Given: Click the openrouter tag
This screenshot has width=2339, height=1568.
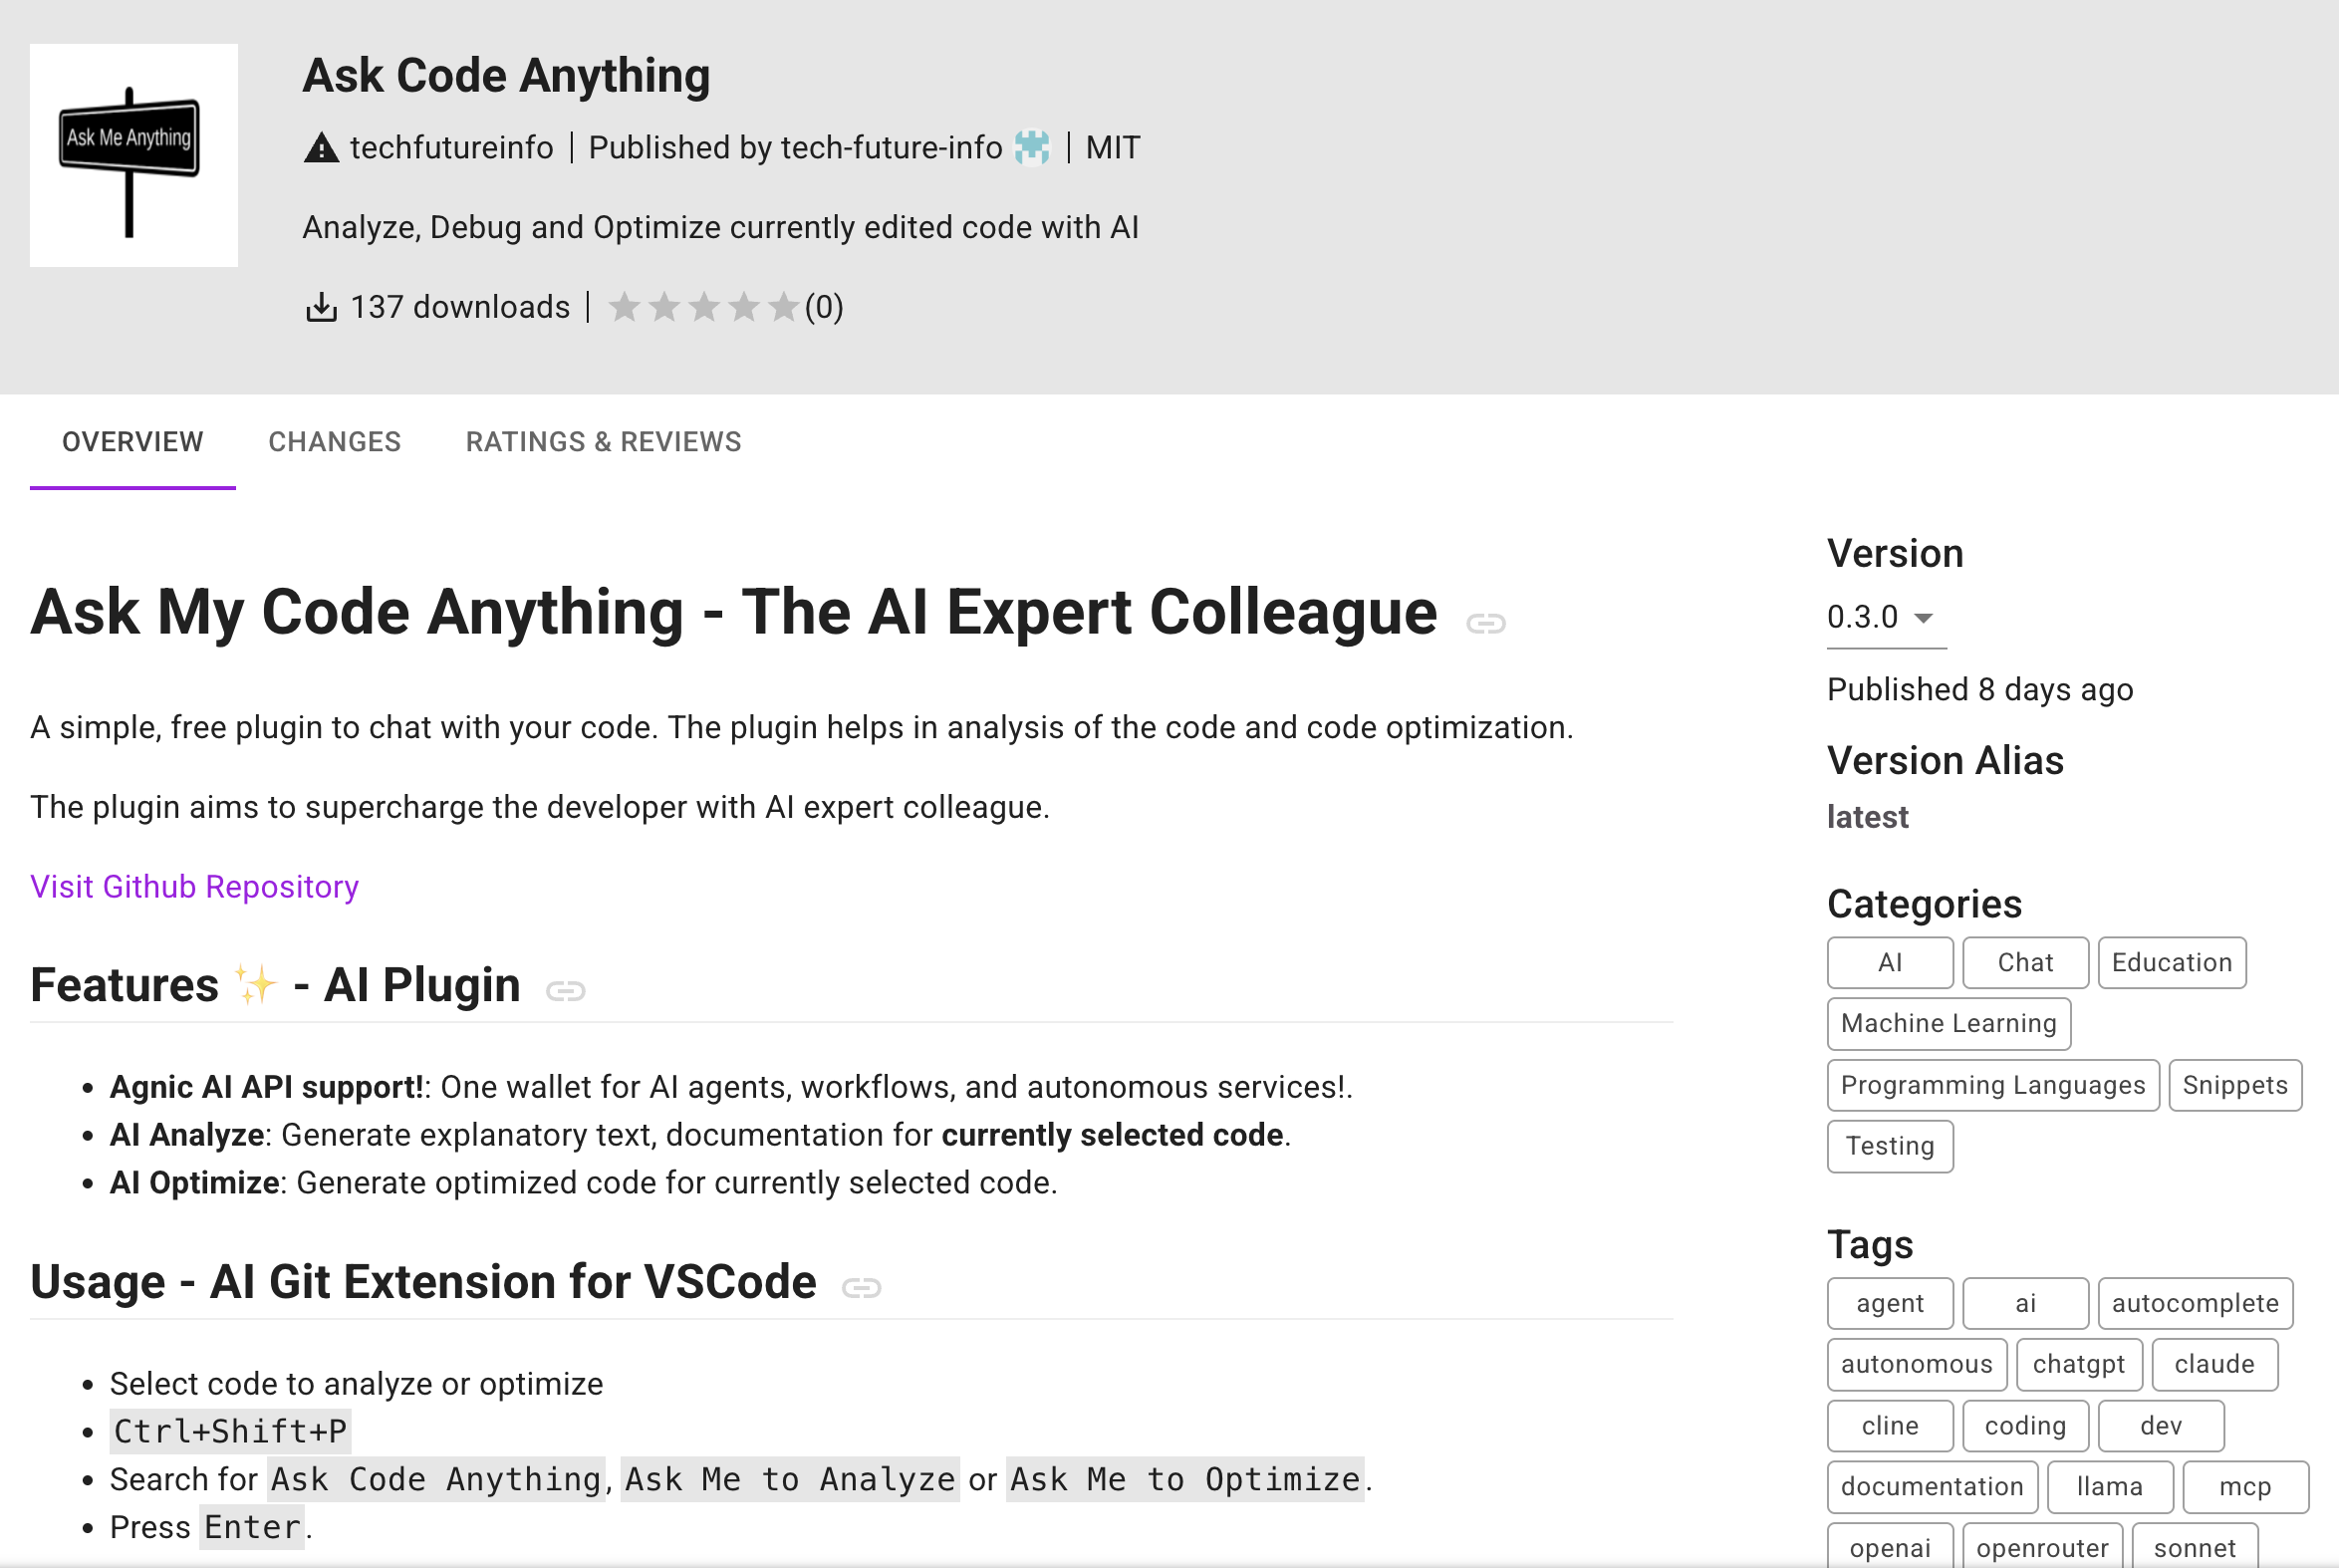Looking at the screenshot, I should pos(2042,1548).
